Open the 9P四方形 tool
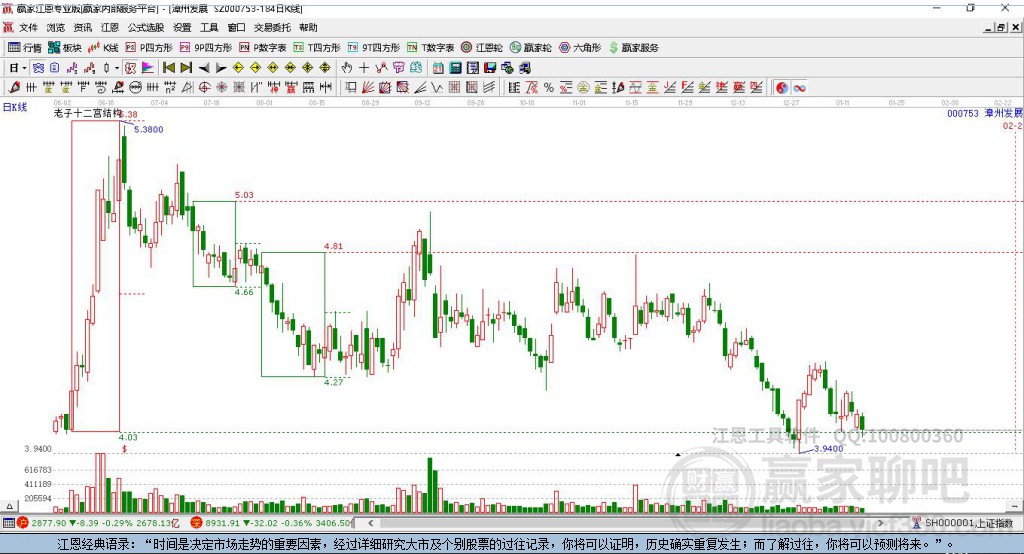The height and width of the screenshot is (554, 1024). (206, 48)
